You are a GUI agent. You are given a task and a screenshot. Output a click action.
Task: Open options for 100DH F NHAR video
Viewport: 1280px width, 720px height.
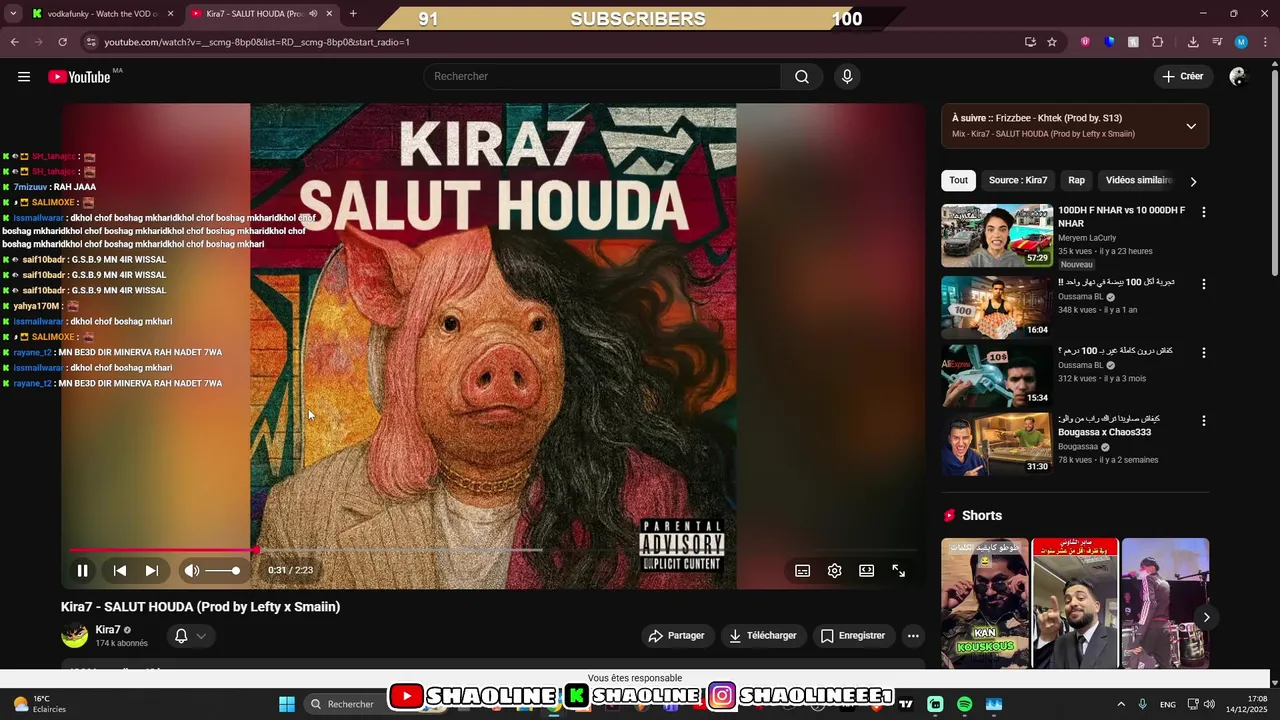click(1203, 212)
